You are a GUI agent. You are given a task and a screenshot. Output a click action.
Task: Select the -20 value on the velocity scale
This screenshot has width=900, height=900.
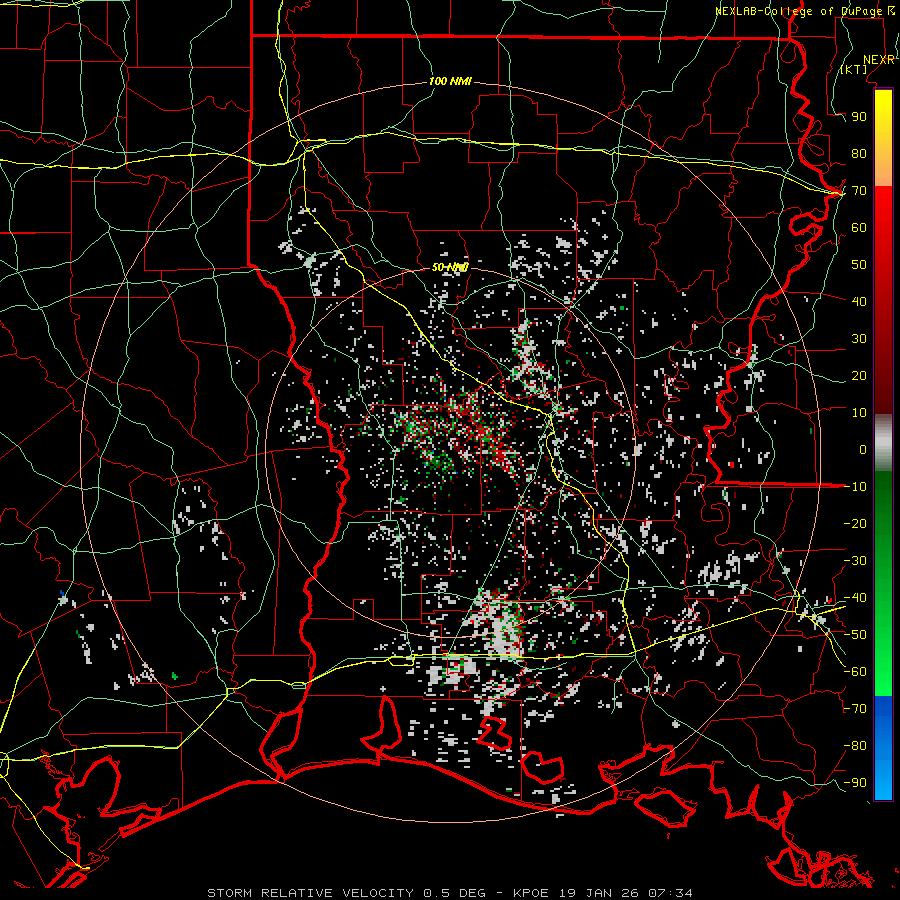[855, 523]
